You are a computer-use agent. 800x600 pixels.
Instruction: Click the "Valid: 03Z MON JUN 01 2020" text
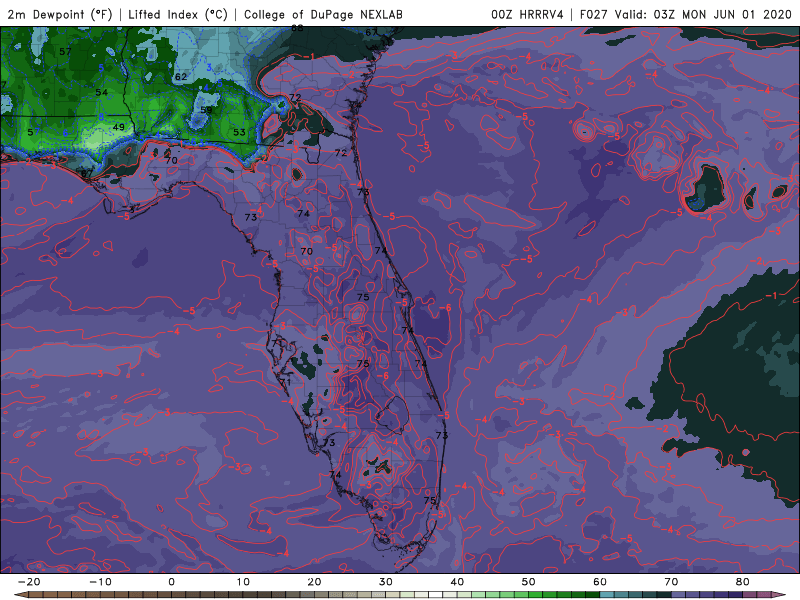coord(703,14)
